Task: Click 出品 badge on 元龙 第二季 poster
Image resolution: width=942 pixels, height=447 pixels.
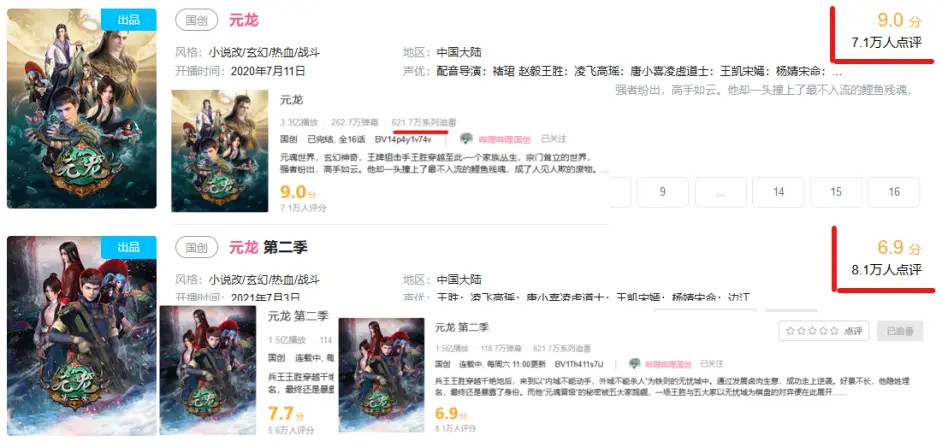Action: (x=129, y=246)
